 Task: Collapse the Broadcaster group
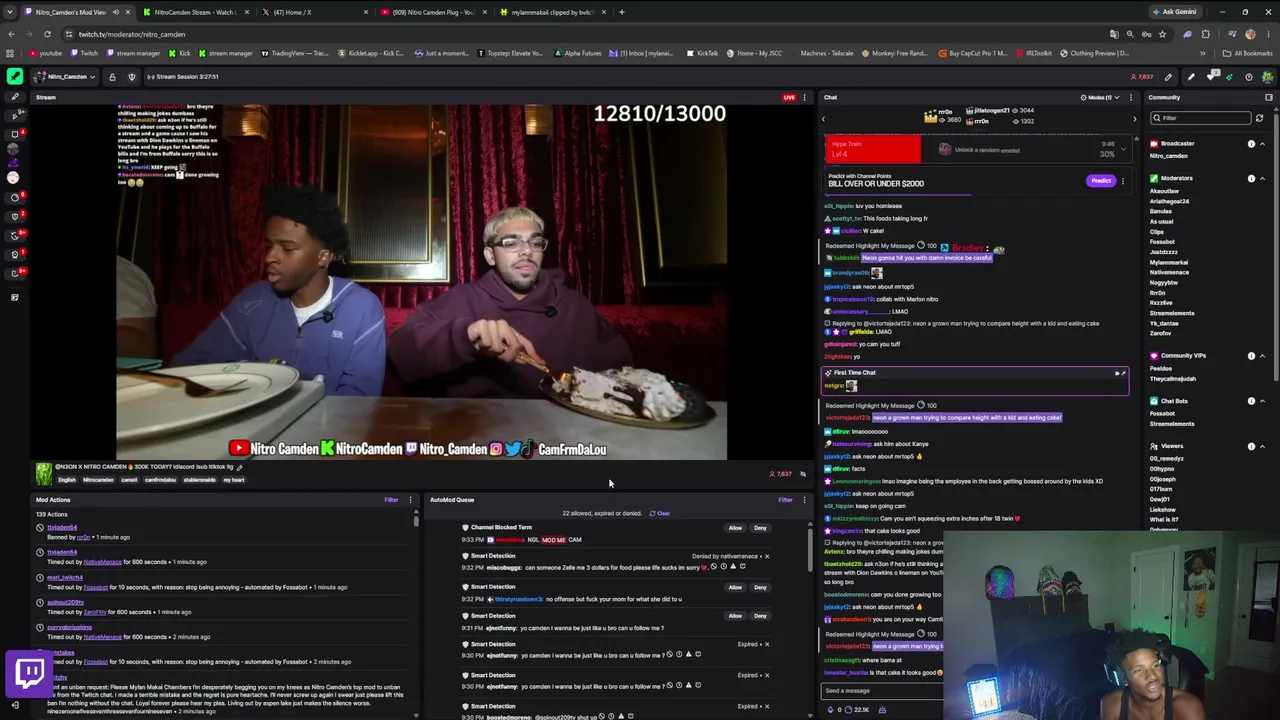coord(1262,144)
